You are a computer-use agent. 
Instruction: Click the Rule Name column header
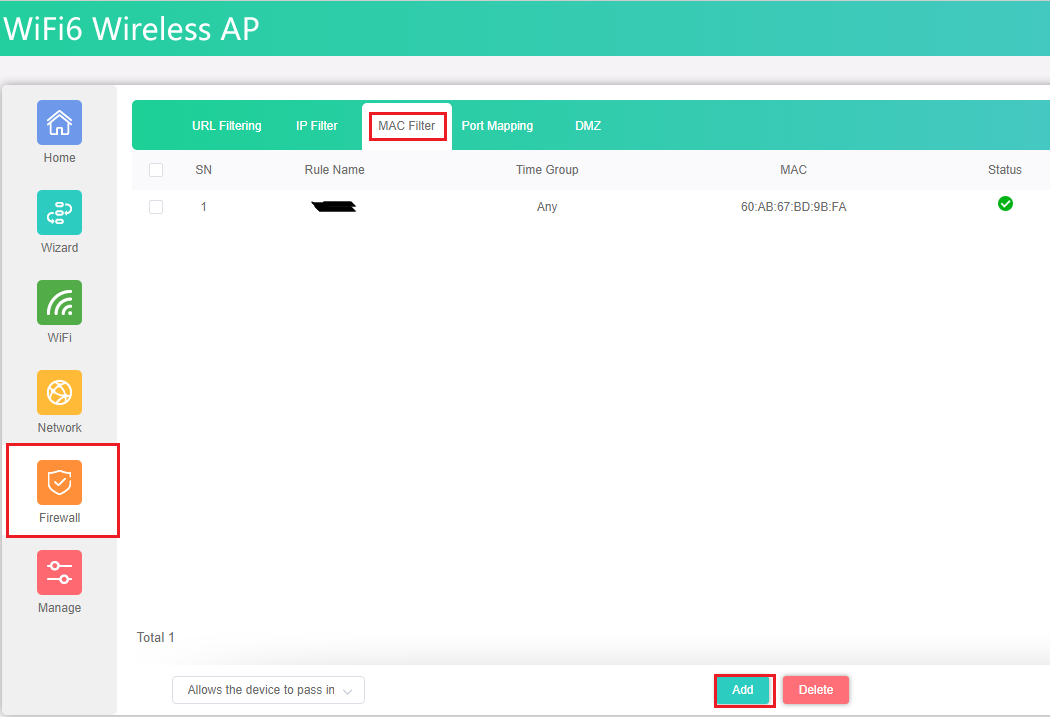click(x=334, y=170)
